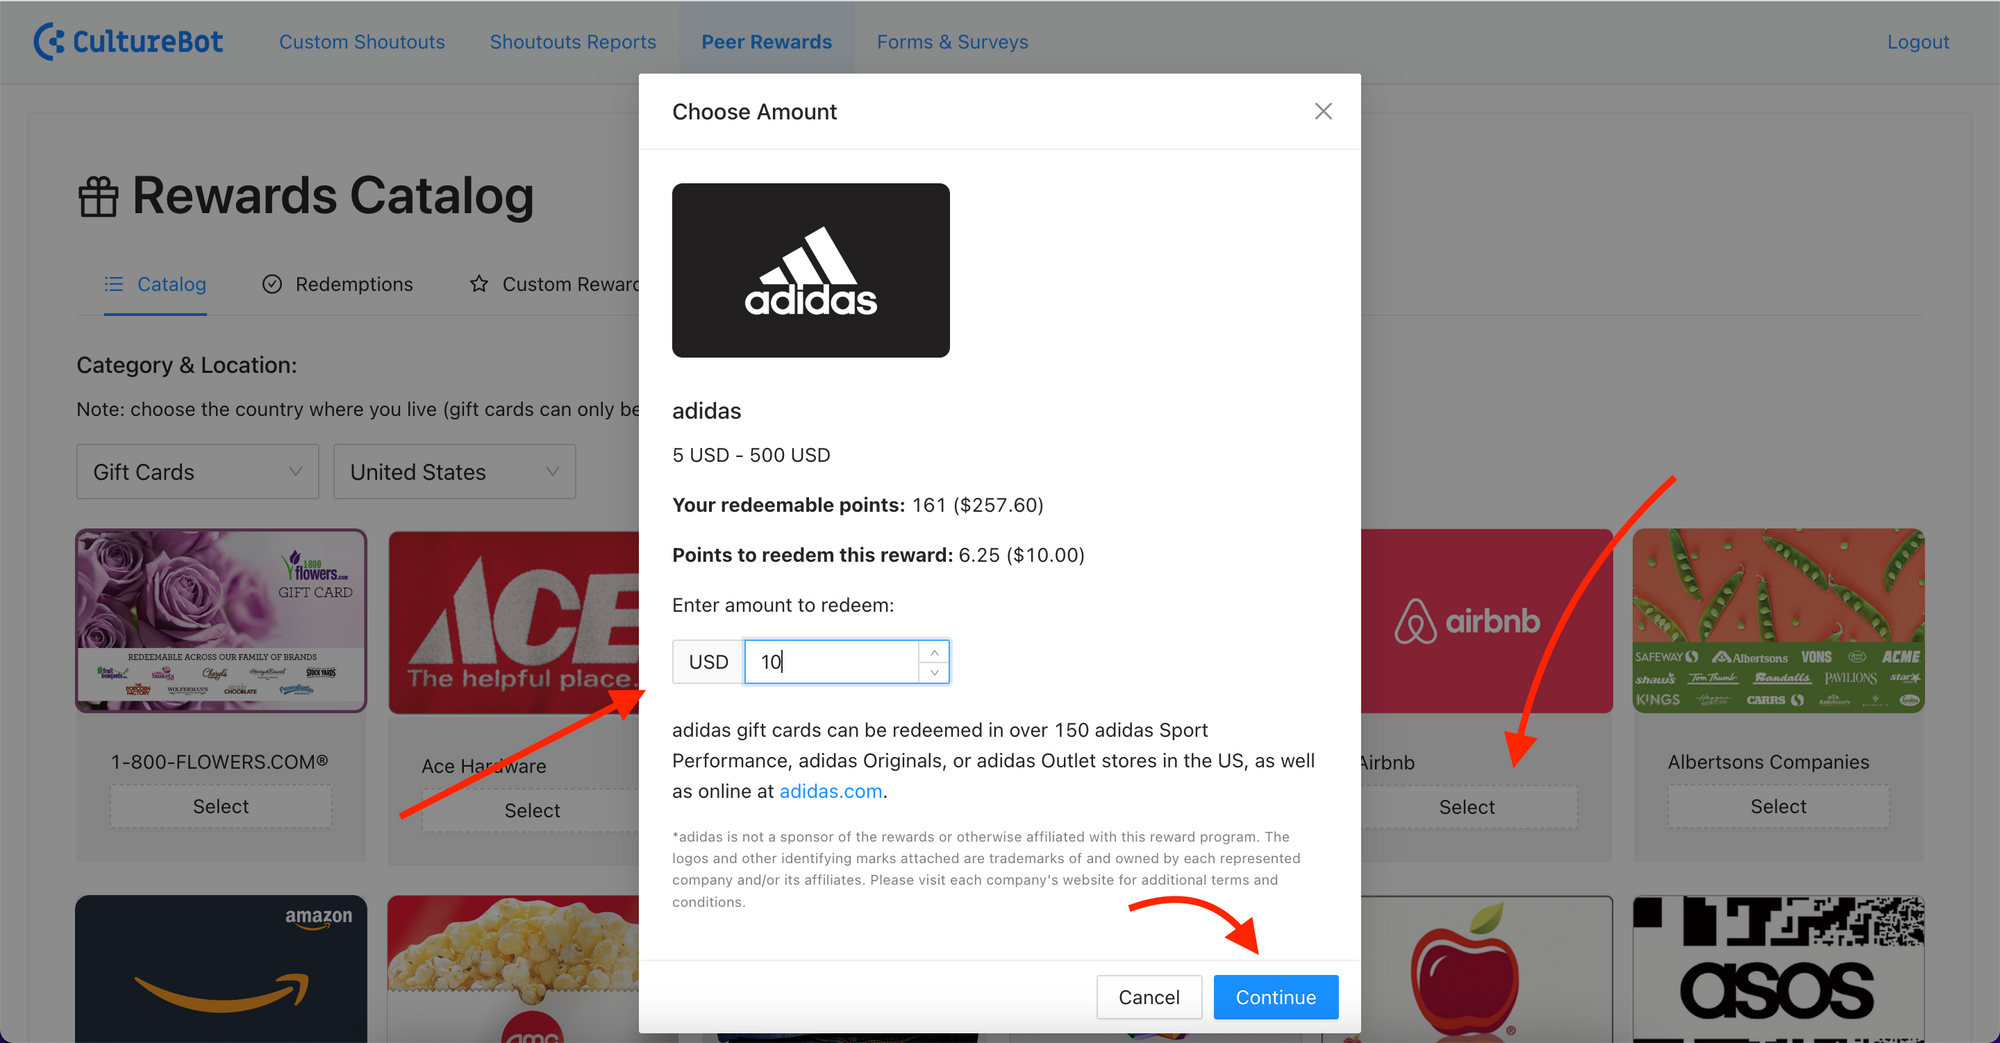
Task: Open the United States country dropdown
Action: (455, 472)
